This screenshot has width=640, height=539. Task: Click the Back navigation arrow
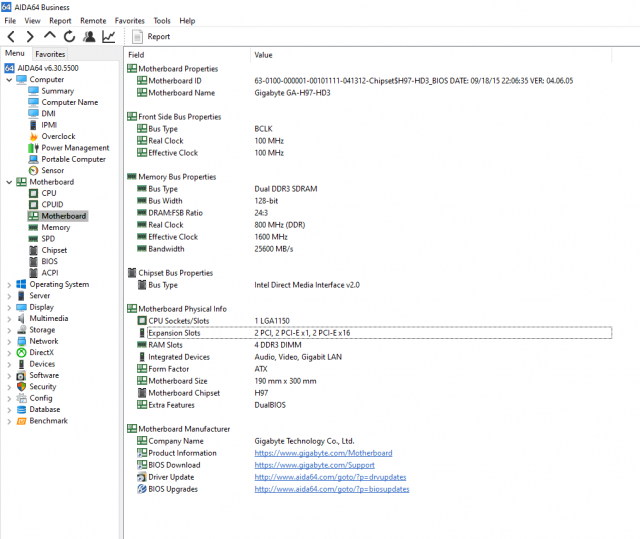click(11, 37)
